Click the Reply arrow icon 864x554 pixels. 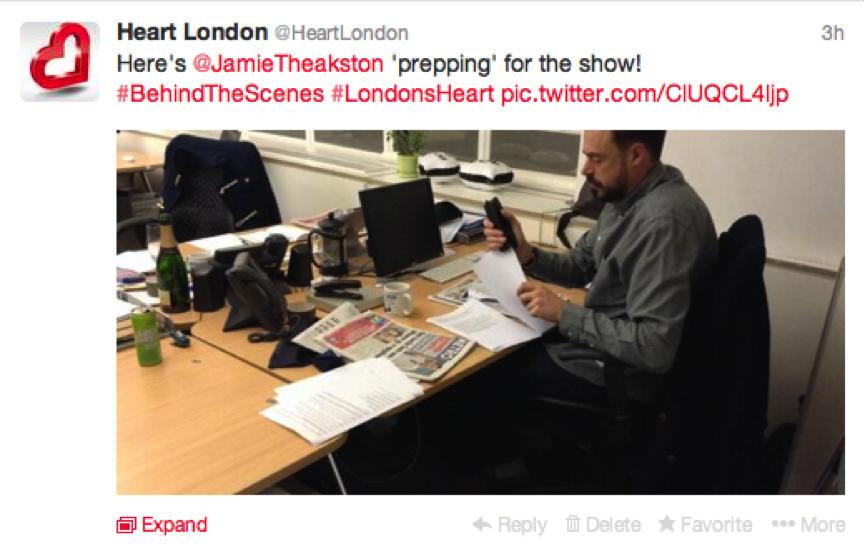click(x=482, y=524)
